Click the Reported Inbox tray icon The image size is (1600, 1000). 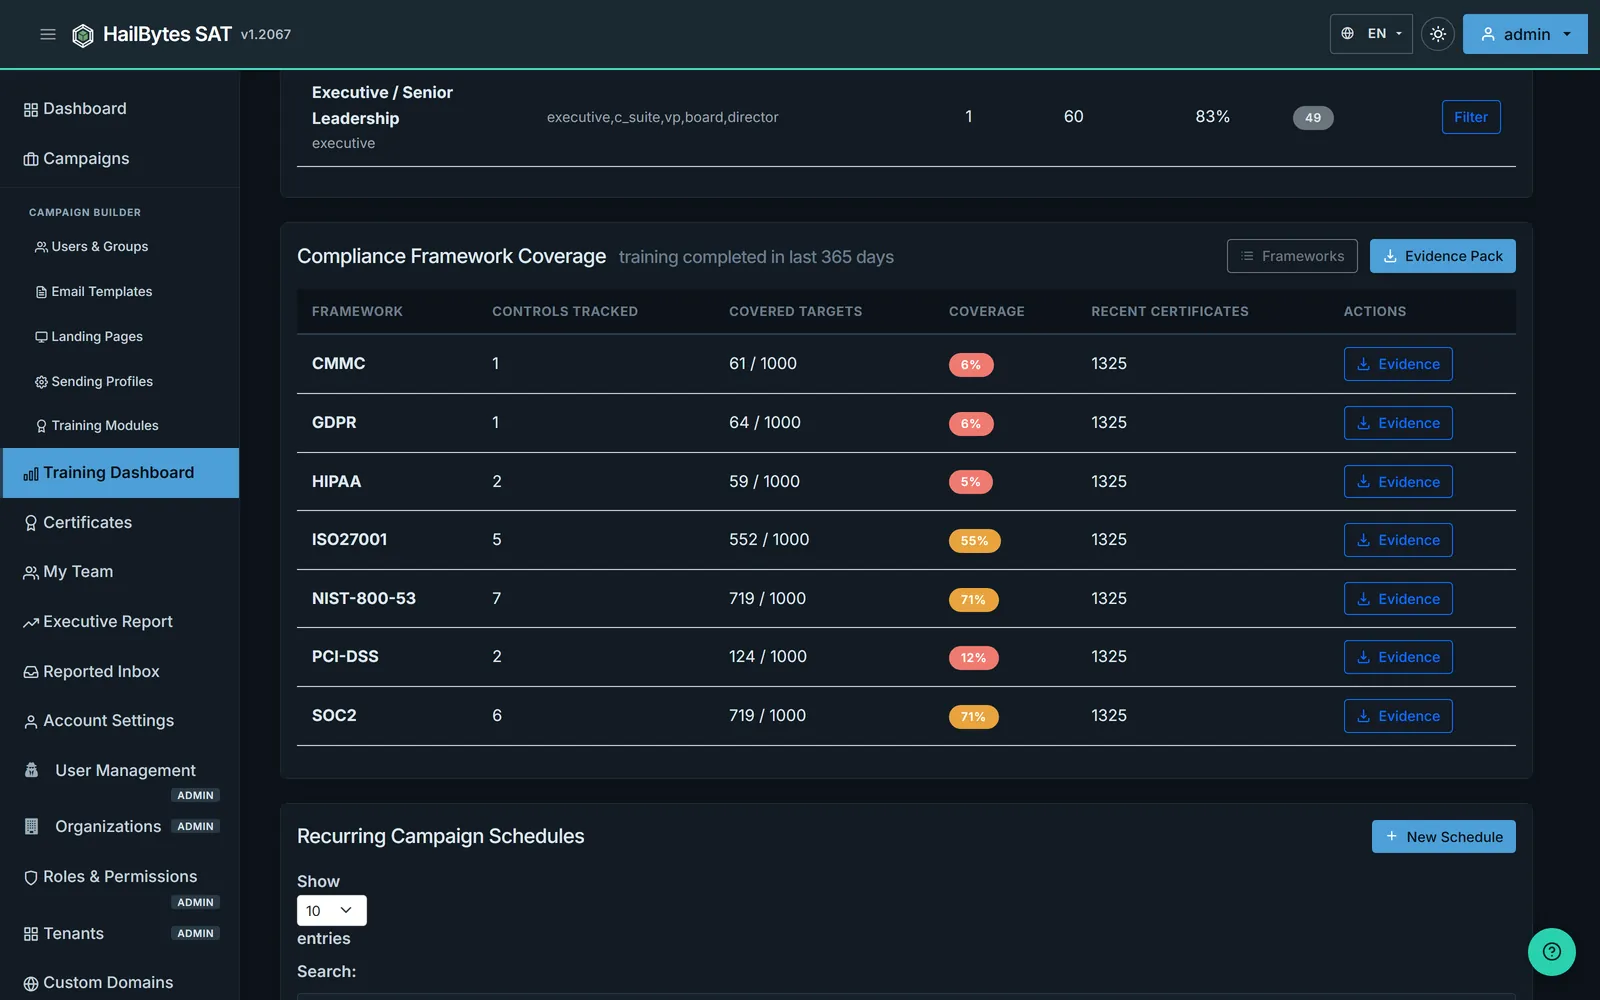31,672
